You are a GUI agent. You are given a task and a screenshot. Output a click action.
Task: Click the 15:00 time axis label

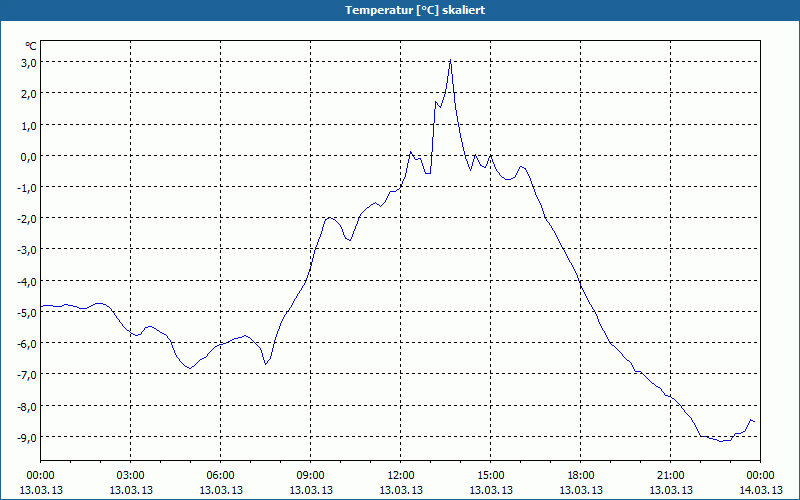[491, 476]
